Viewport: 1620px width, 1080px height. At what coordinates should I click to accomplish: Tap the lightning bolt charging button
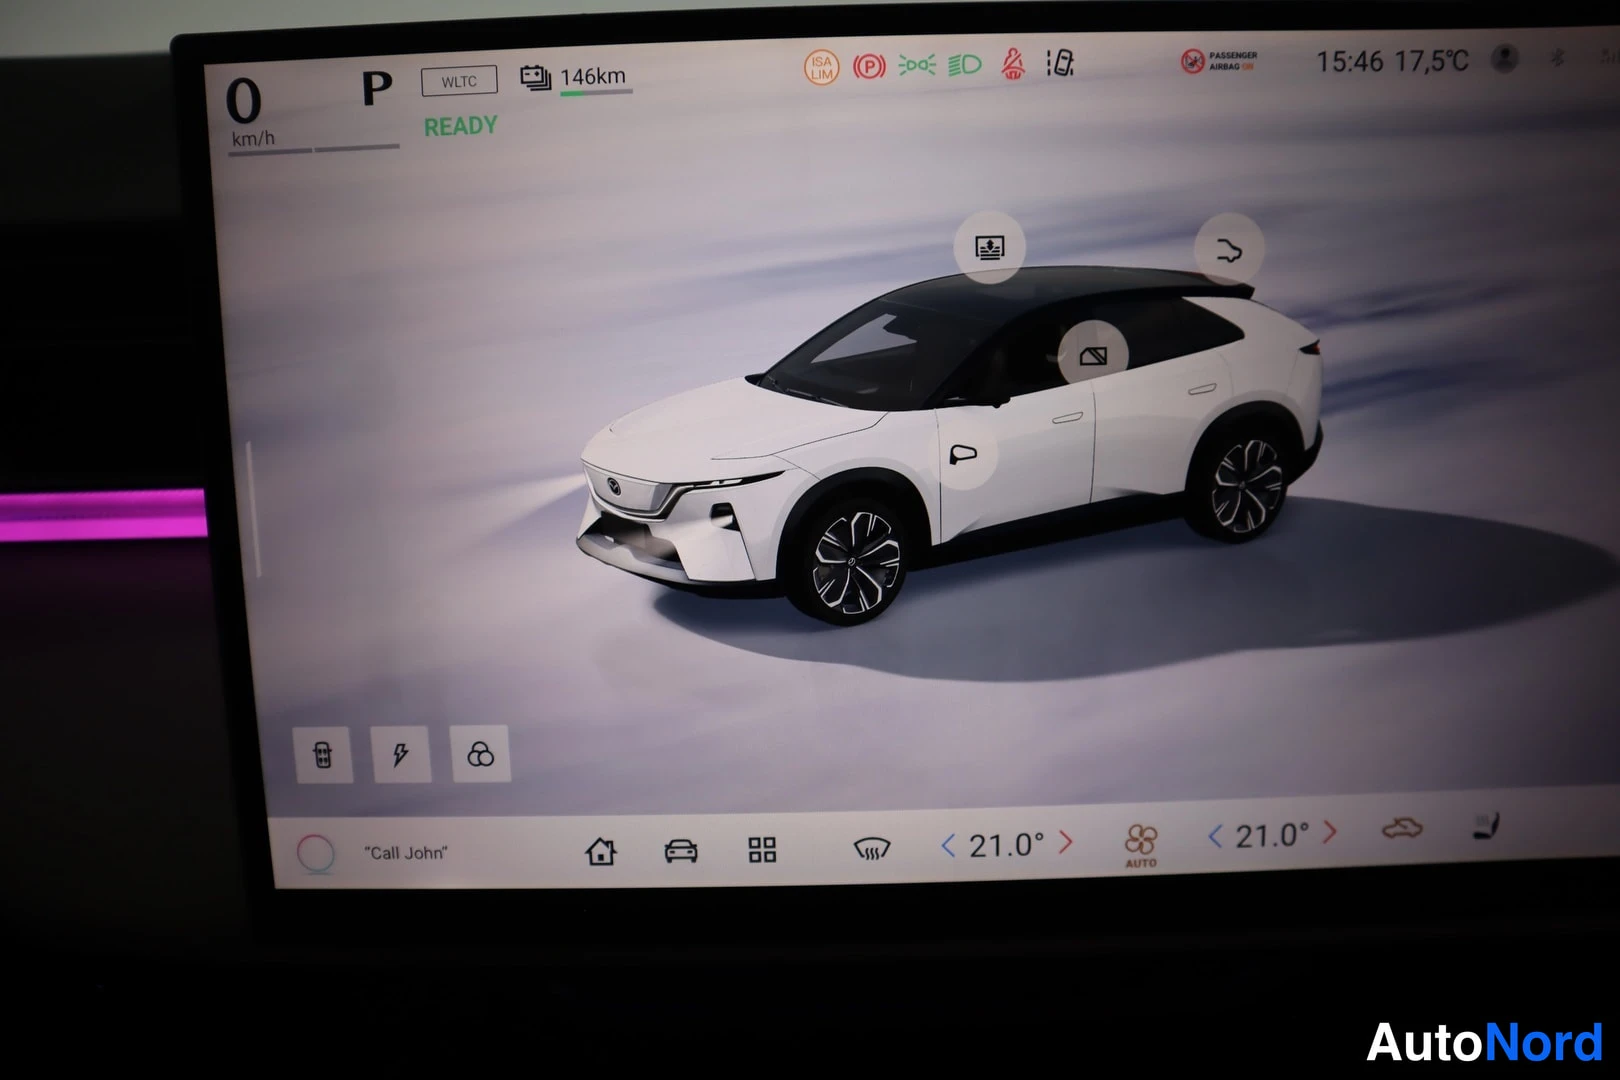point(401,754)
